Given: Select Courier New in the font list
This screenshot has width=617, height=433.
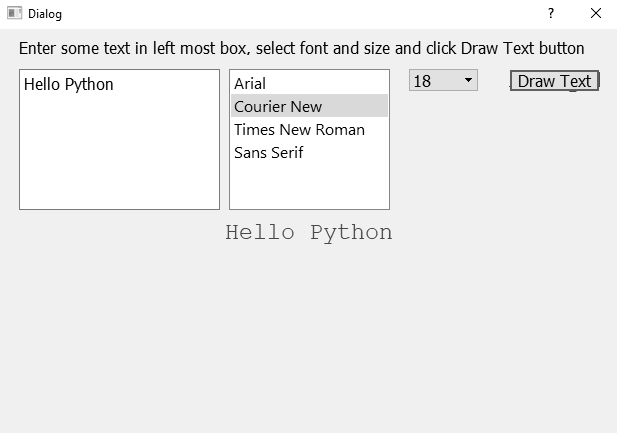Looking at the screenshot, I should coord(309,106).
